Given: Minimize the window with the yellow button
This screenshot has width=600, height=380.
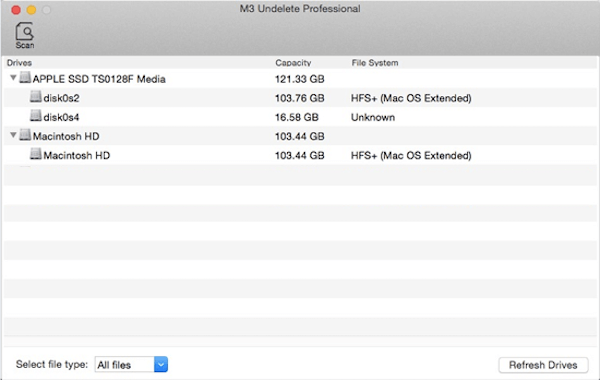Looking at the screenshot, I should pyautogui.click(x=31, y=10).
